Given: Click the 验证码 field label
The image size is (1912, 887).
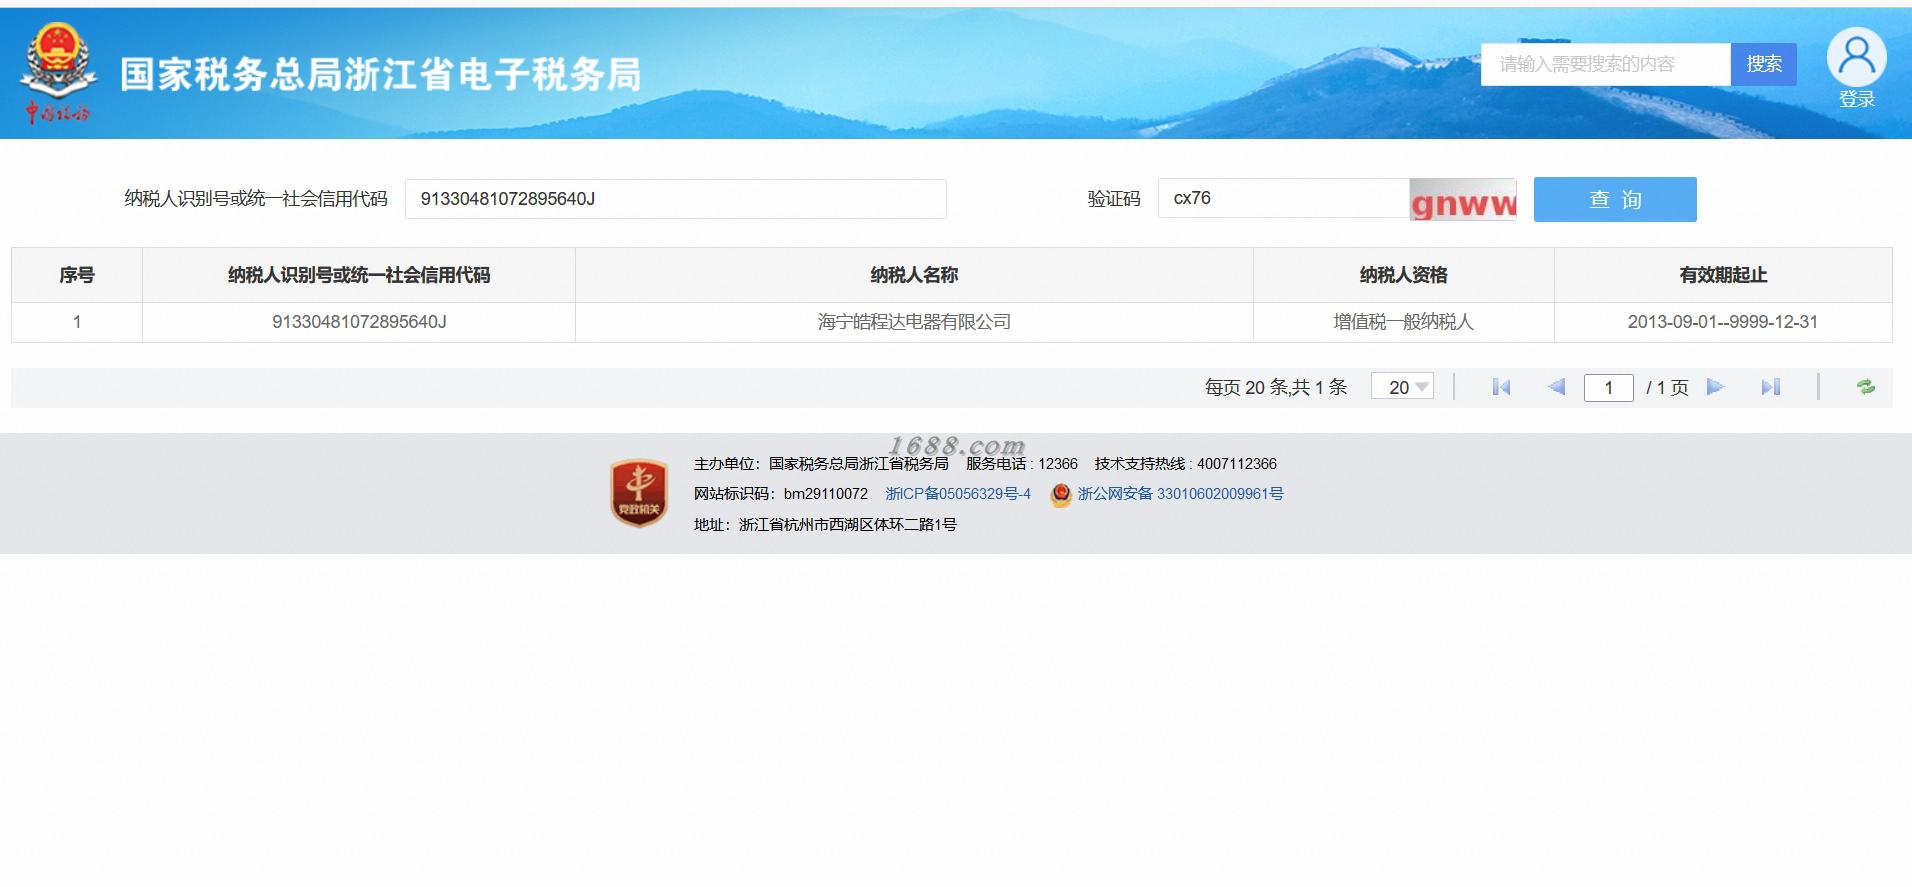Looking at the screenshot, I should [1114, 199].
